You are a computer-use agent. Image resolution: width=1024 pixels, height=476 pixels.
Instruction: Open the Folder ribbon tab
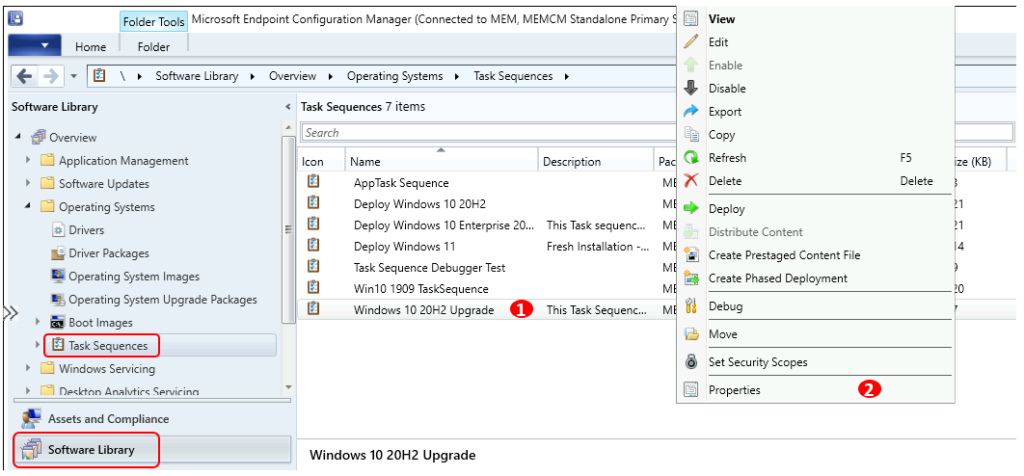(x=153, y=46)
